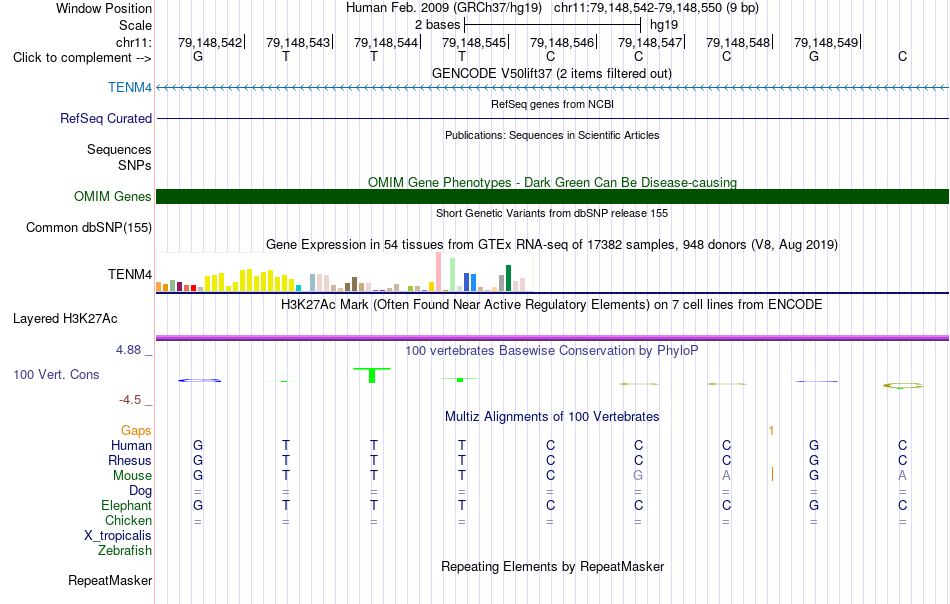Image resolution: width=950 pixels, height=604 pixels.
Task: Click the olive PhyloP mark at last base
Action: click(903, 385)
